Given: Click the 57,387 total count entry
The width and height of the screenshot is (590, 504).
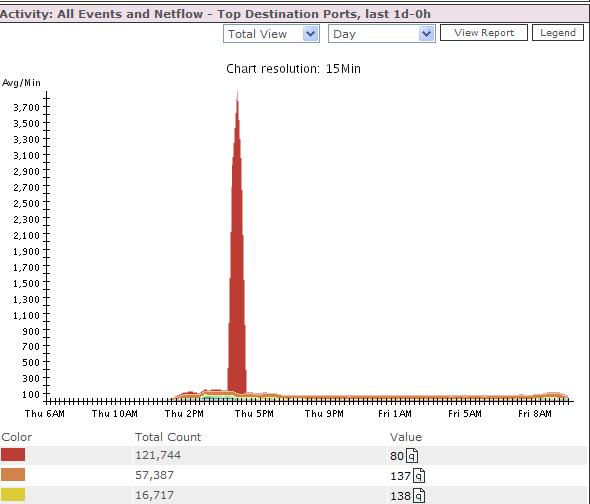Looking at the screenshot, I should point(155,475).
